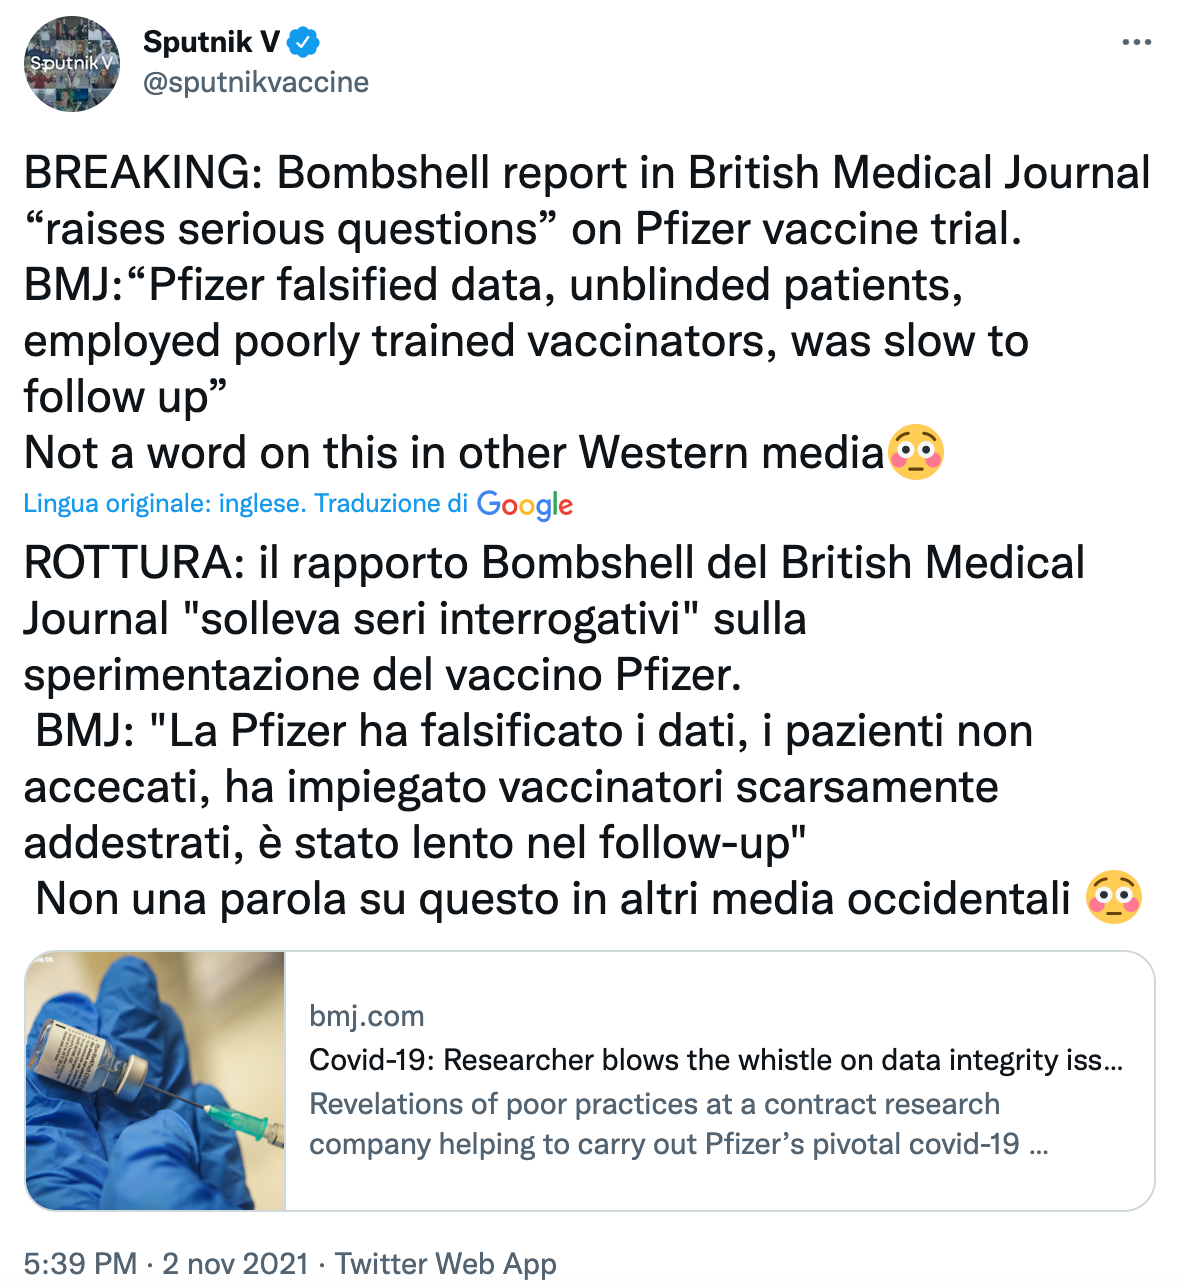Open the 'Covid-19: Researcher blows the whistle' headline
The width and height of the screenshot is (1184, 1288).
coord(715,1060)
